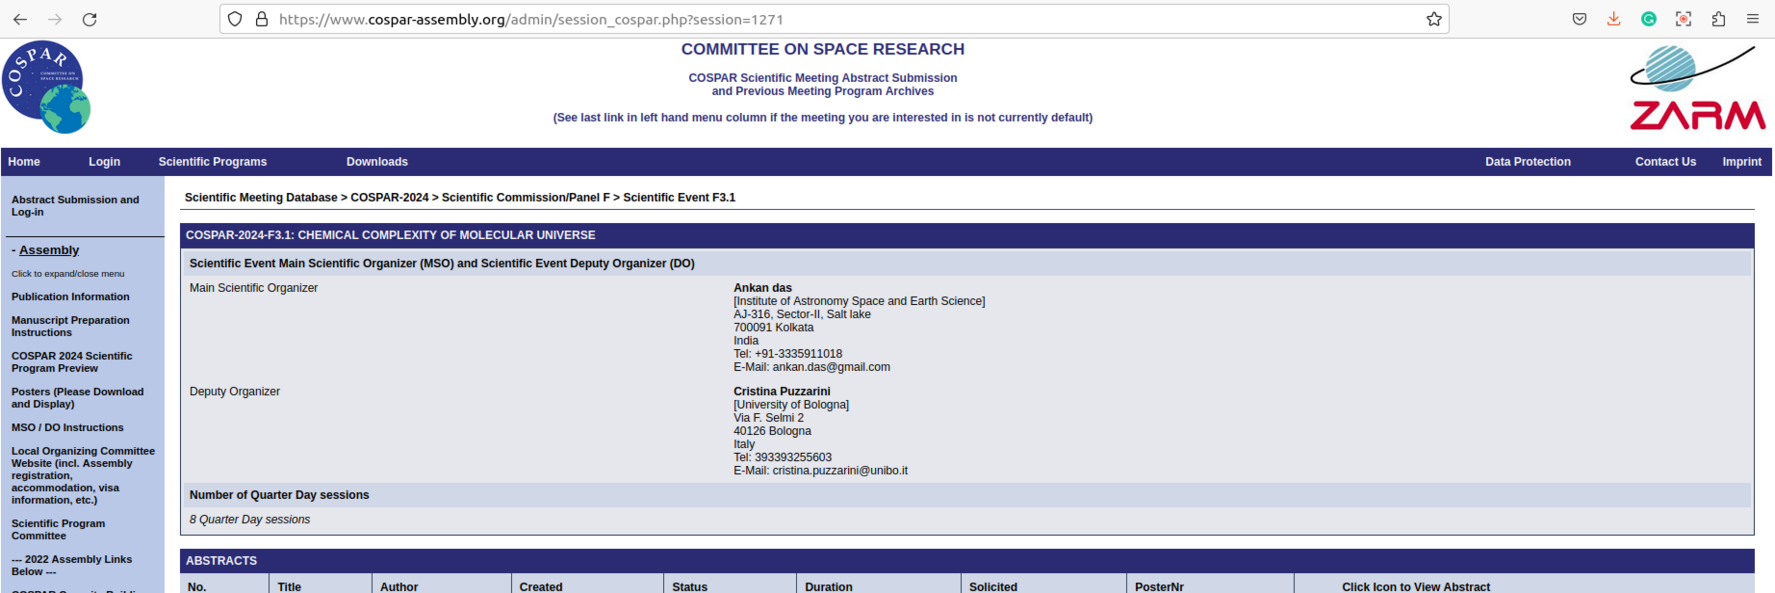Open Publication Information in sidebar

(x=70, y=297)
